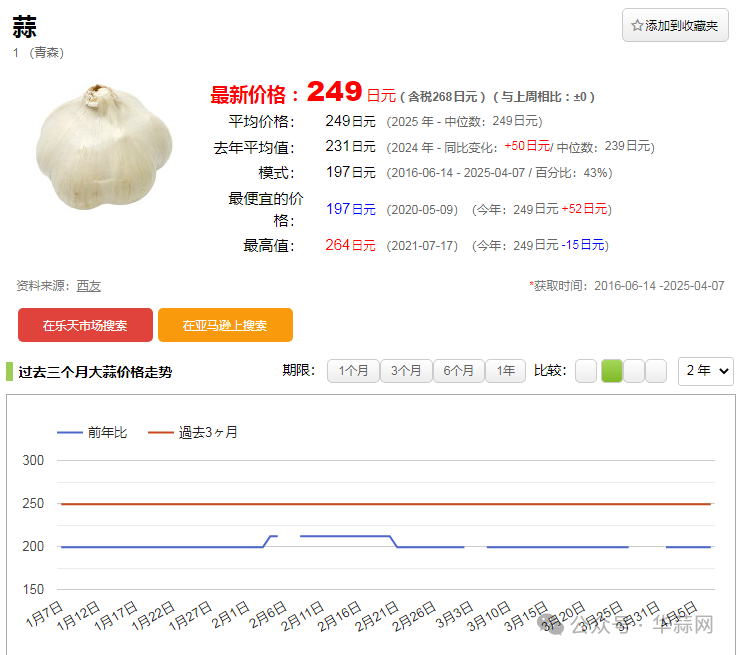Viewport: 738px width, 655px height.
Task: Click the large 249 latest price
Action: tap(334, 93)
